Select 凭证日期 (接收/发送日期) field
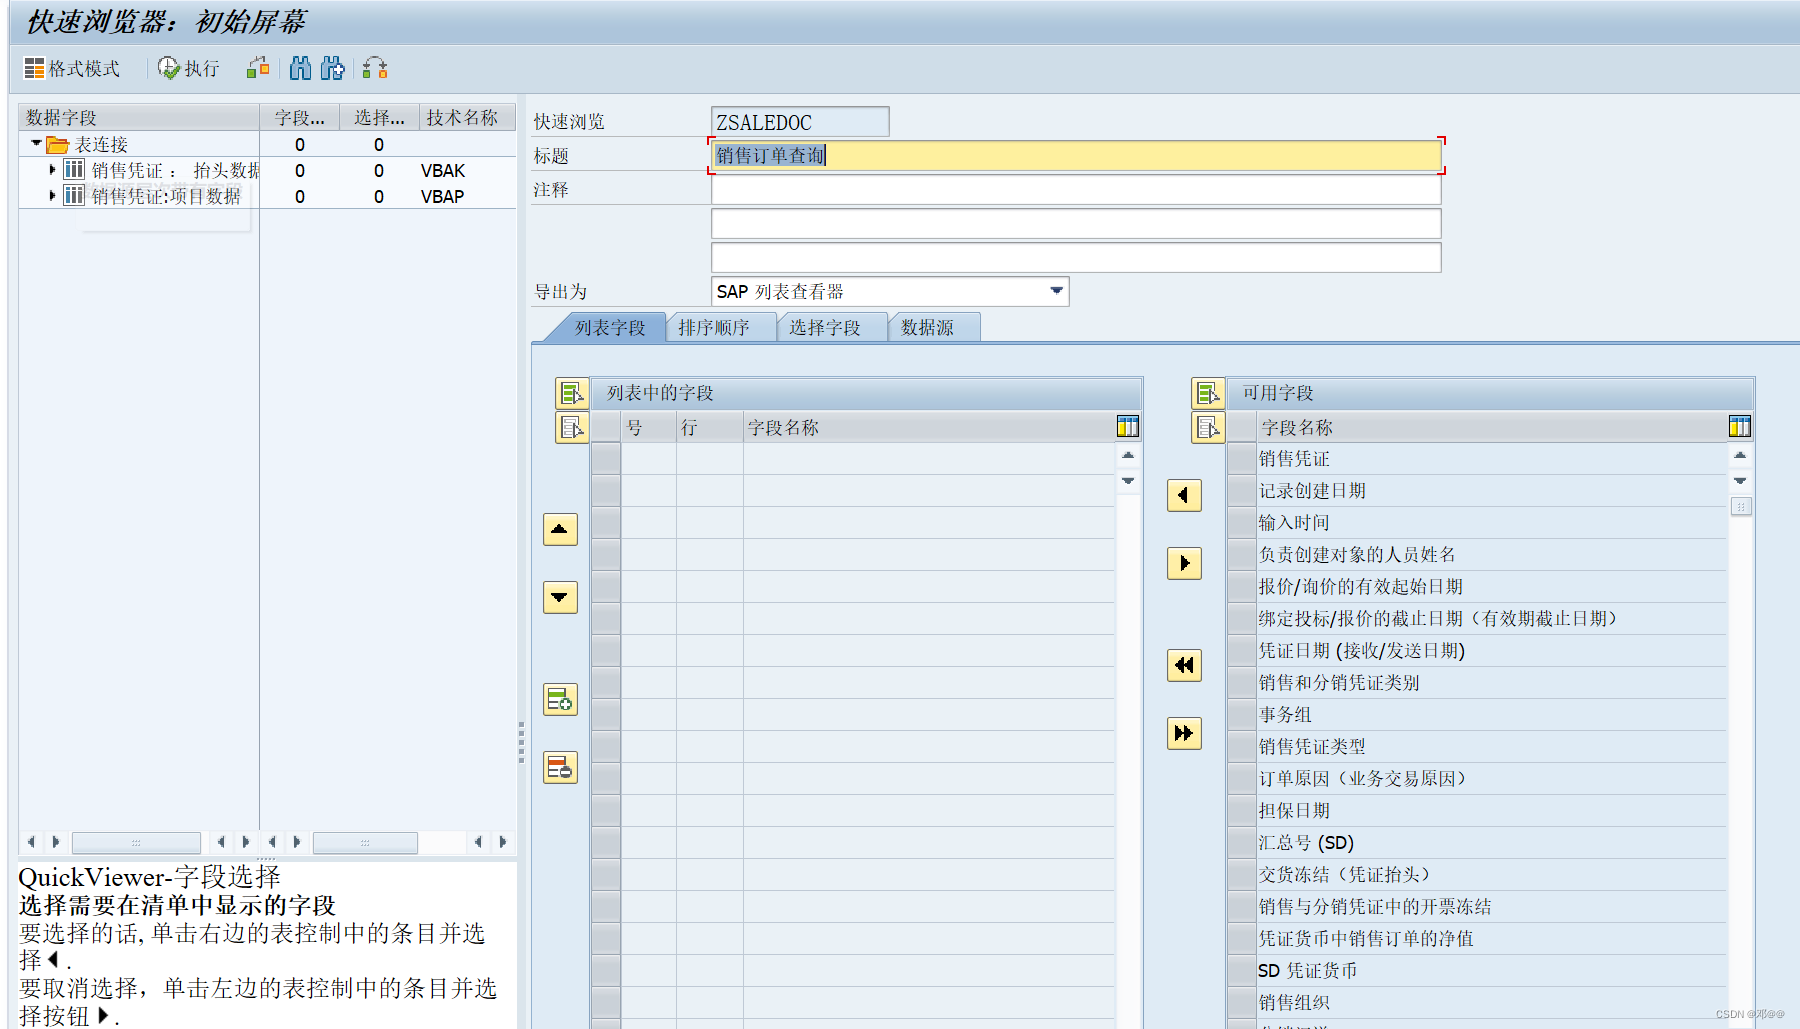The width and height of the screenshot is (1800, 1029). tap(1490, 651)
